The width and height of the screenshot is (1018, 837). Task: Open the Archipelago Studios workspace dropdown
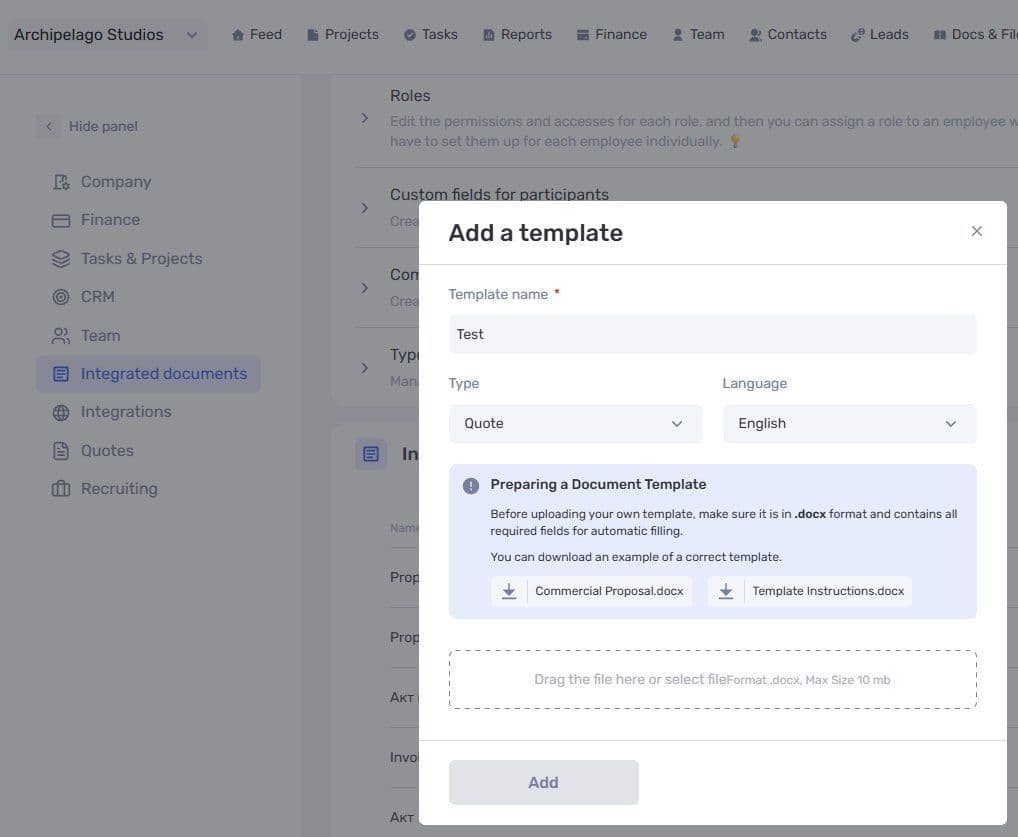pos(107,34)
